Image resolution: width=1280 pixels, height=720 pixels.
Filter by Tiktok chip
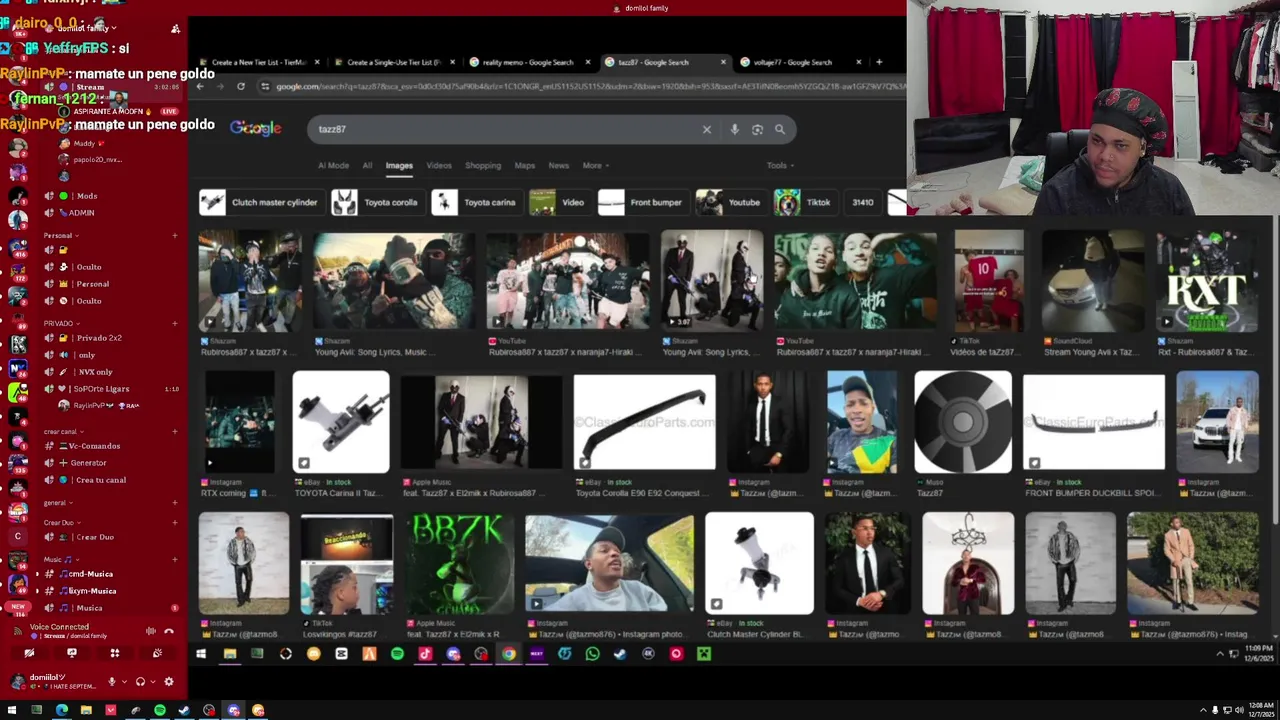804,202
